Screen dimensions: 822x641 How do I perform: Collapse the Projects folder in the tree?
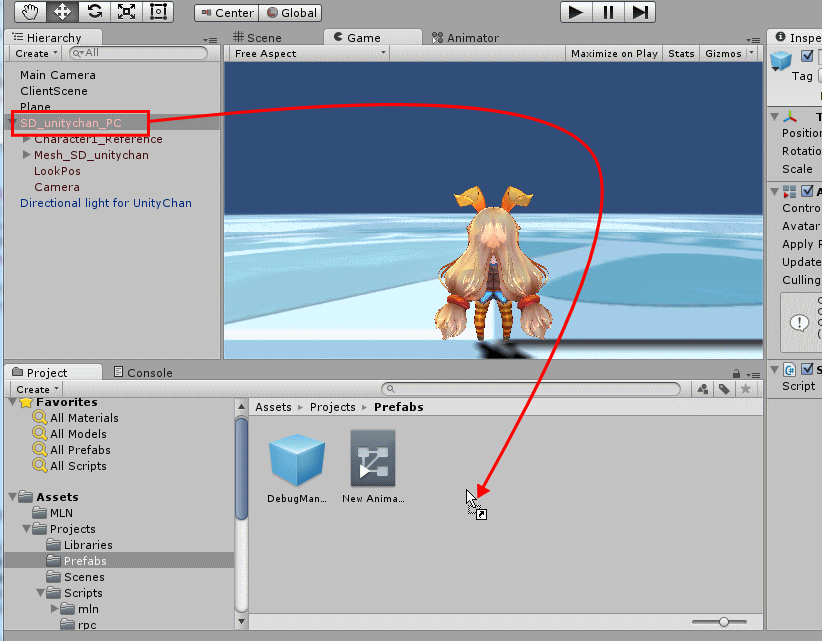click(26, 529)
